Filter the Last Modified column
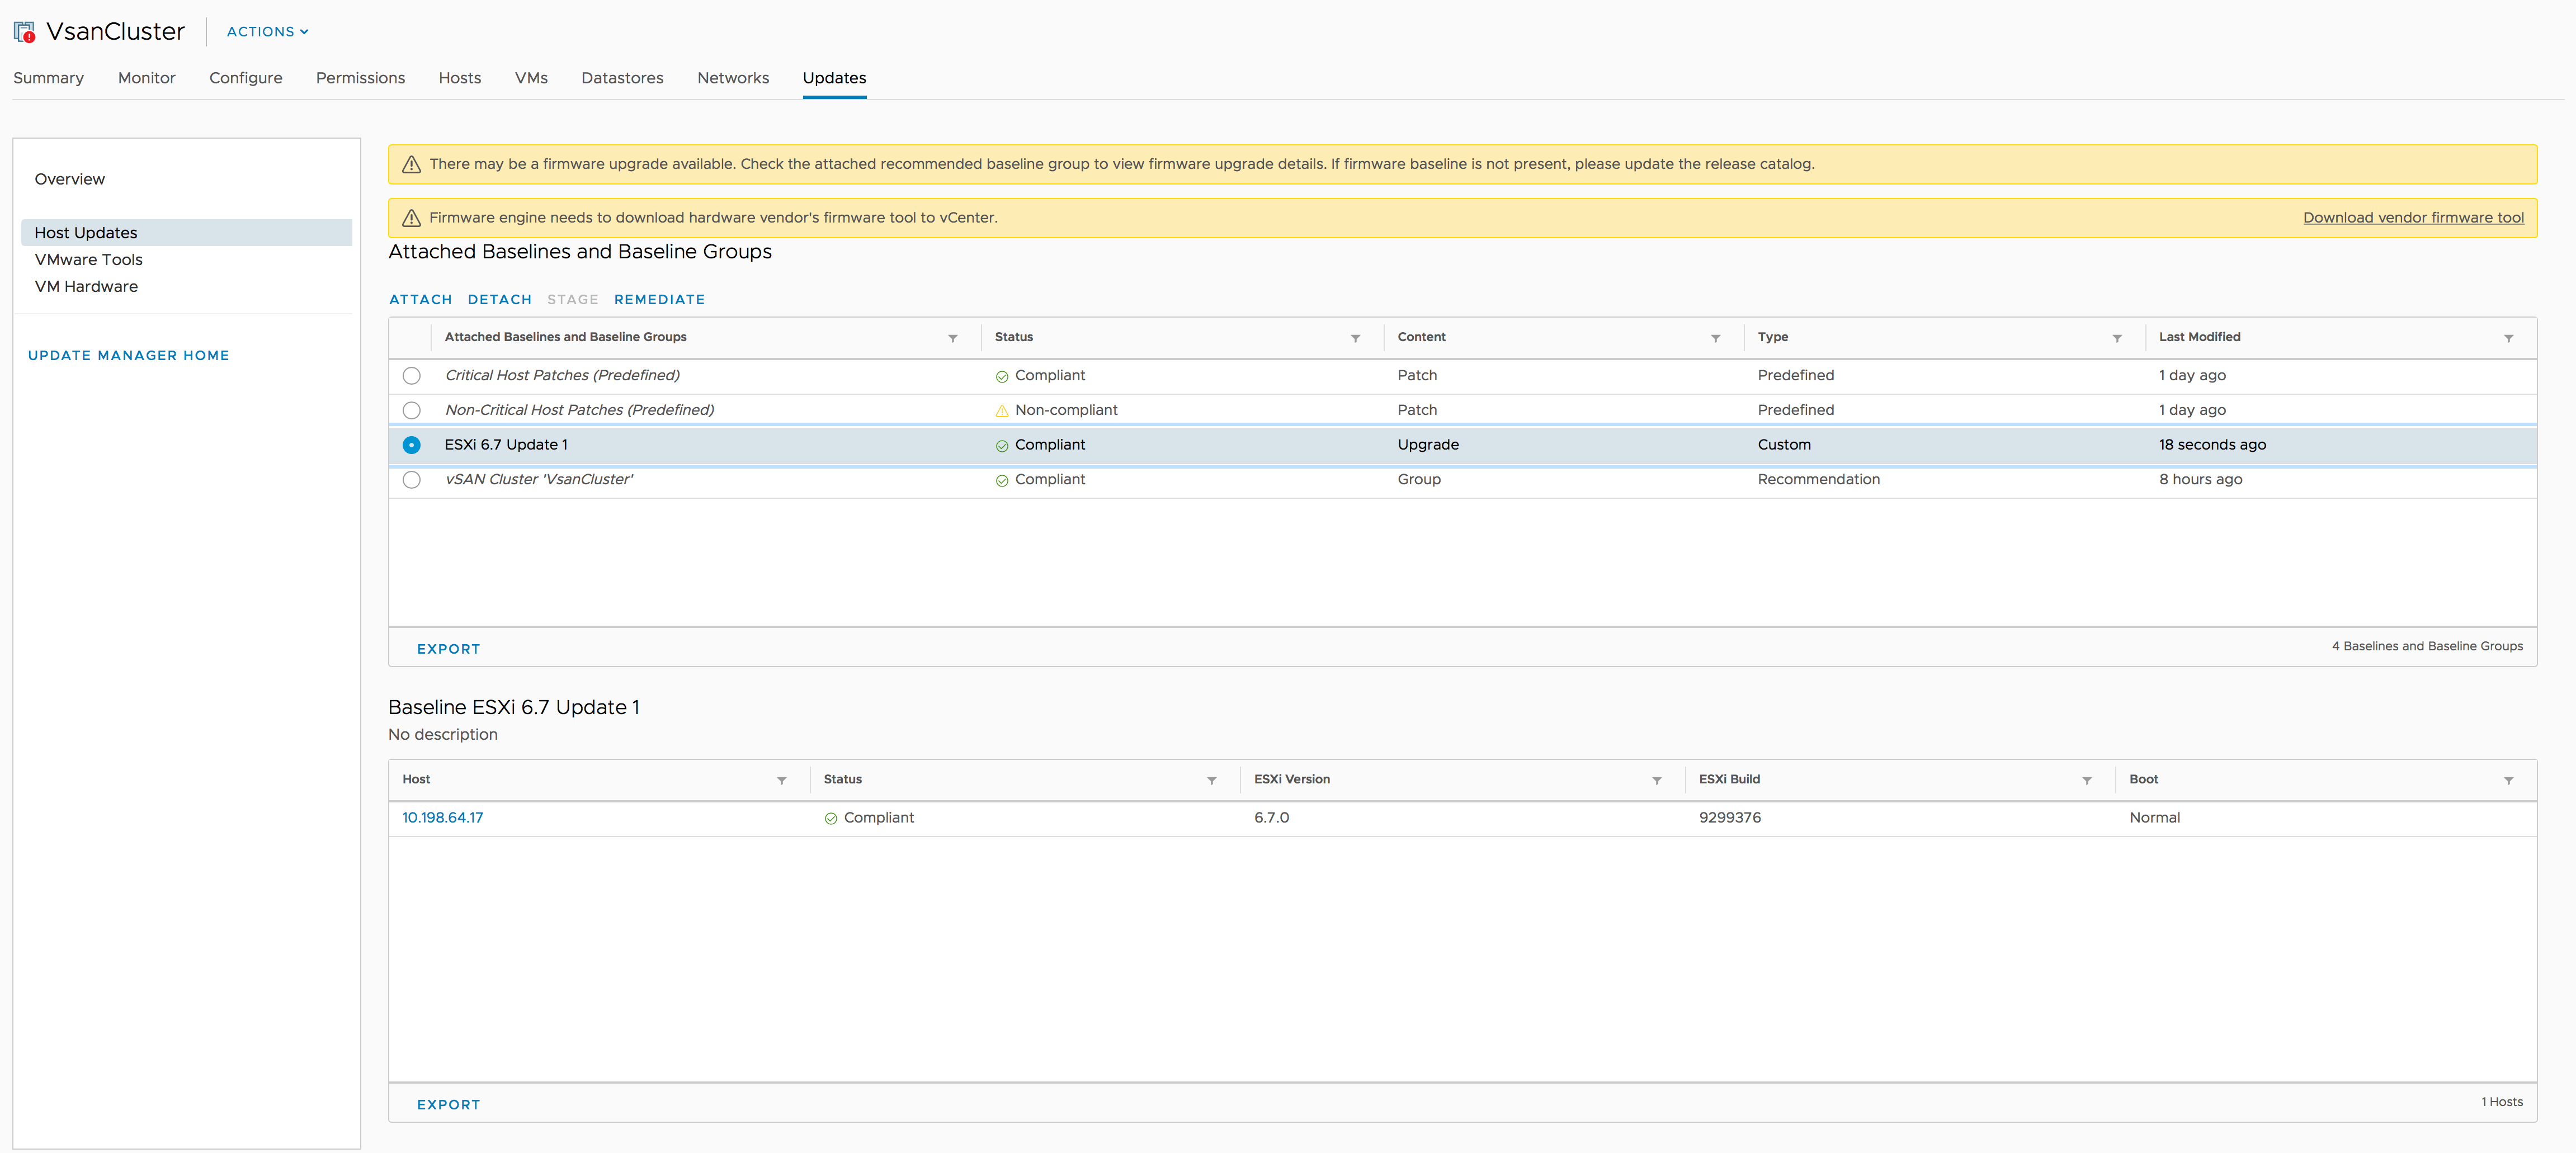Viewport: 2576px width, 1153px height. [2508, 338]
